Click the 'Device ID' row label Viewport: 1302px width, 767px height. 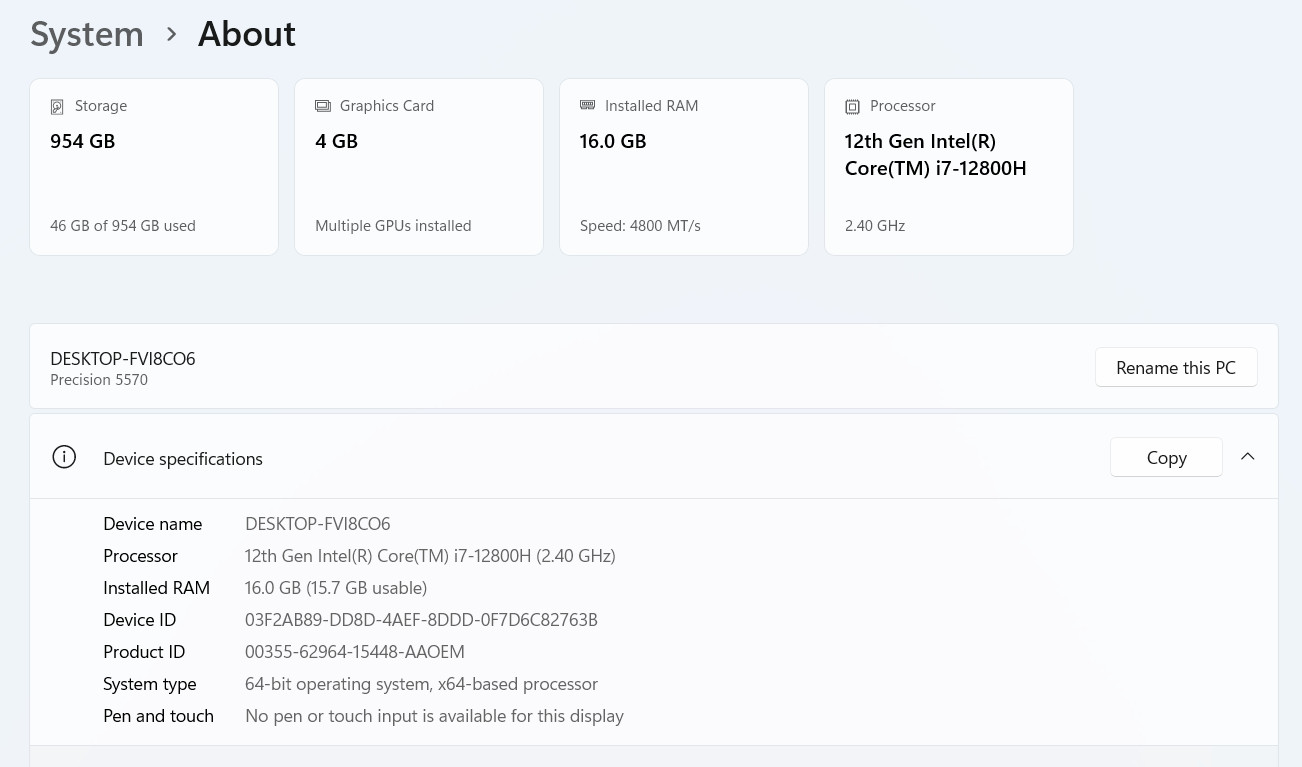point(140,620)
